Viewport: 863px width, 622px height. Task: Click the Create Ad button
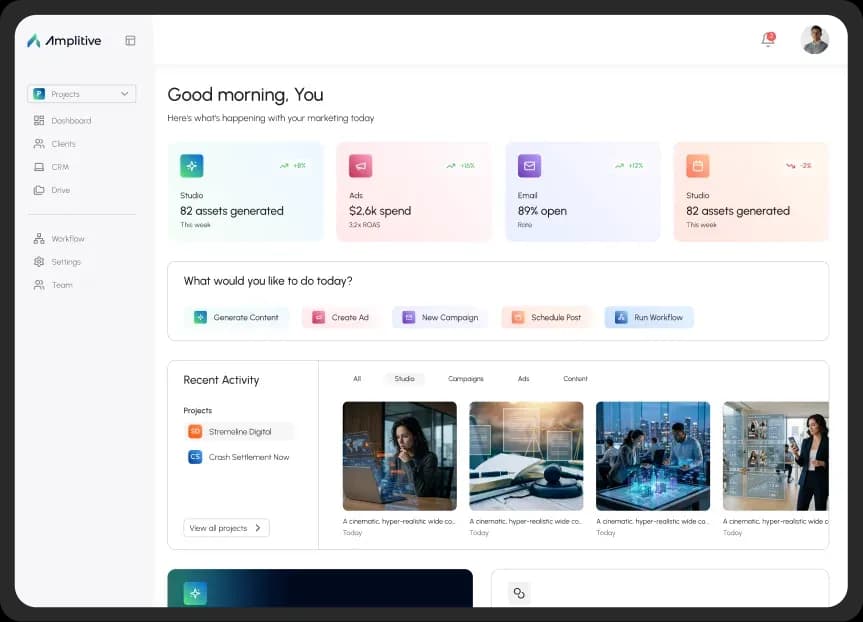click(341, 317)
